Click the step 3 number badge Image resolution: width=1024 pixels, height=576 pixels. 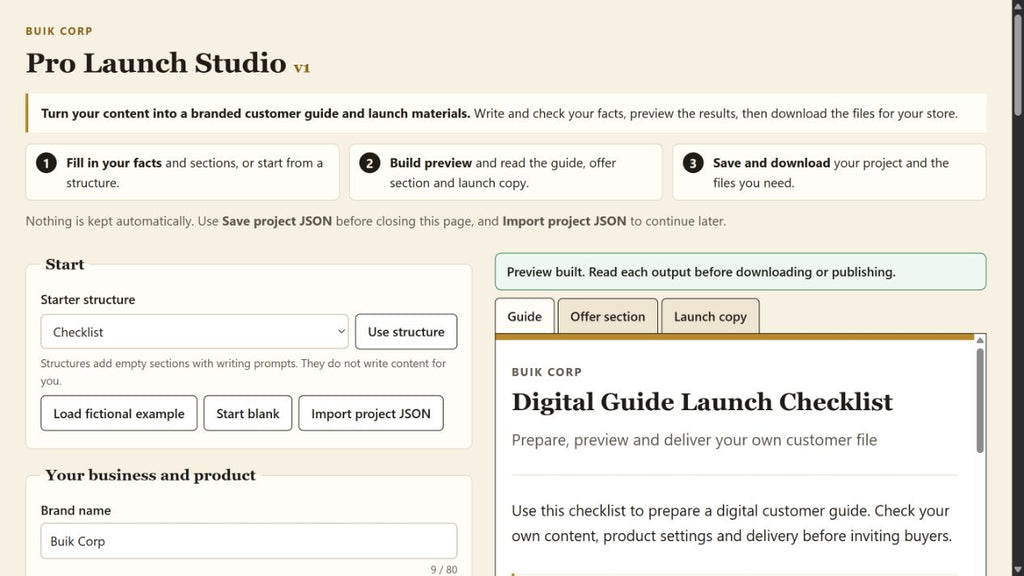(693, 163)
